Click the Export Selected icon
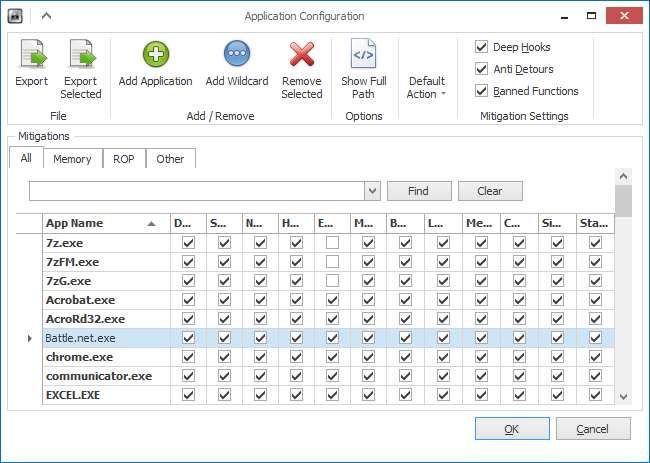The height and width of the screenshot is (463, 650). coord(80,55)
